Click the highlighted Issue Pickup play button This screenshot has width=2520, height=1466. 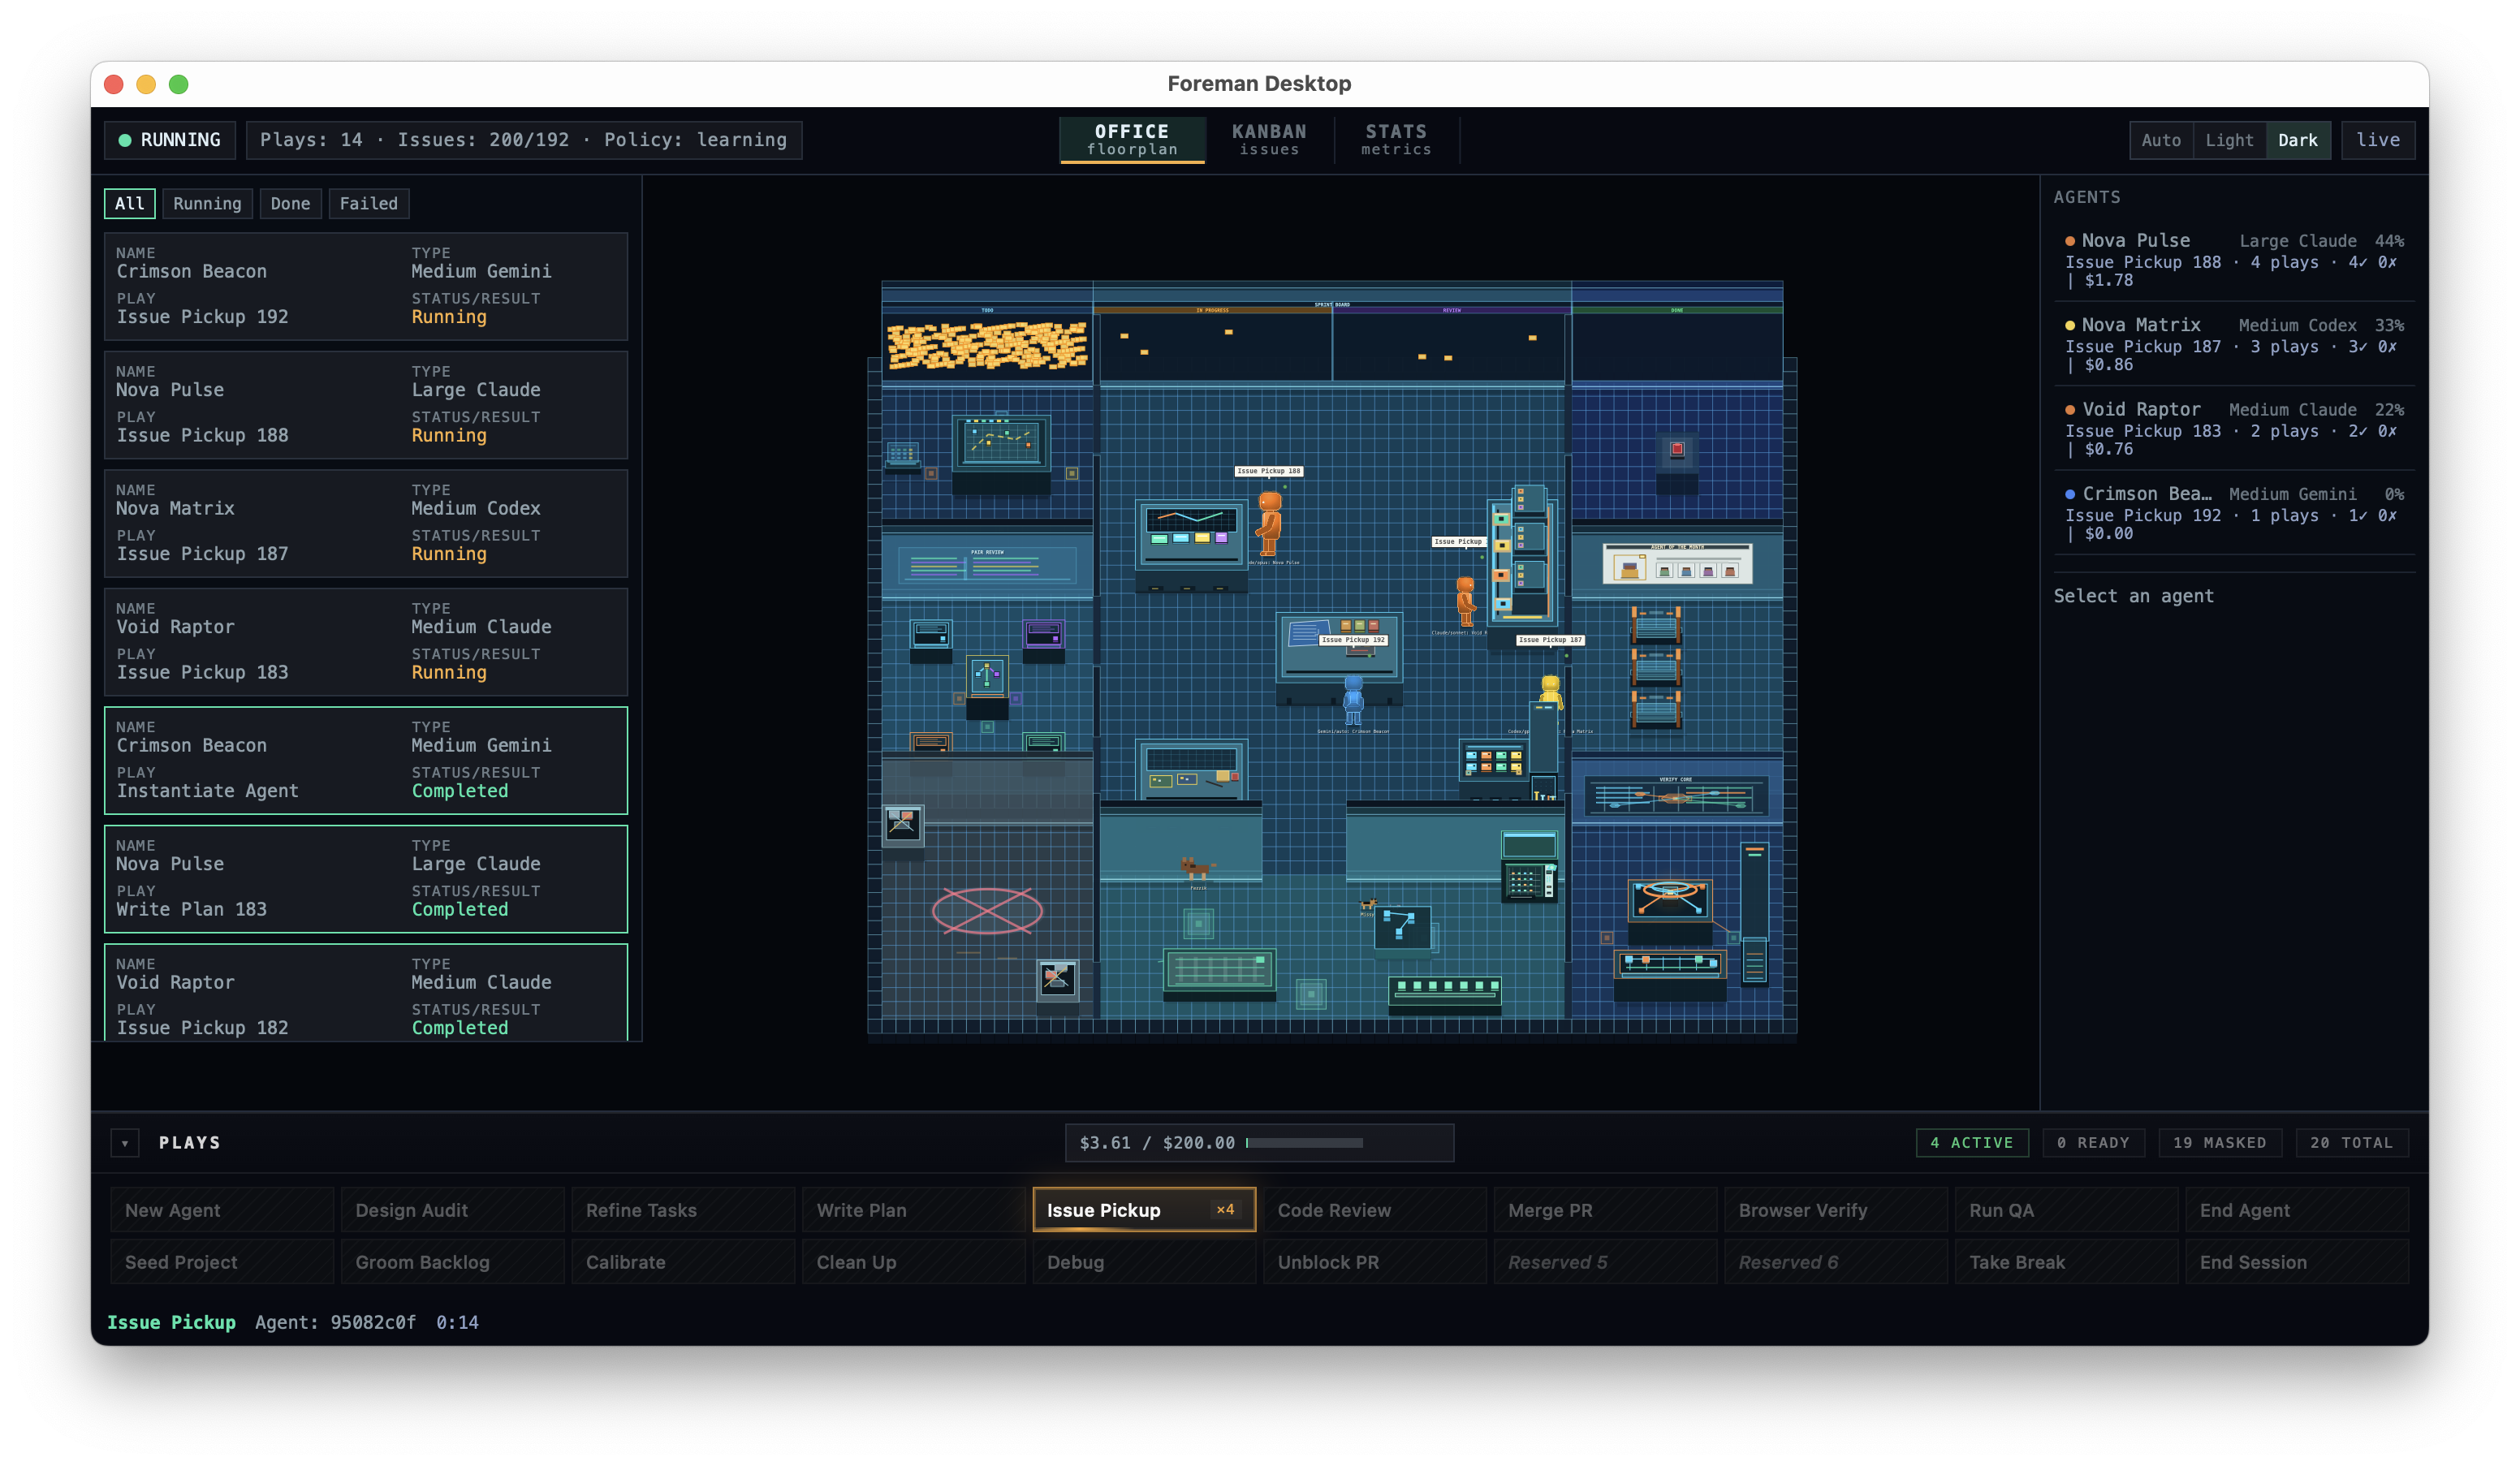click(x=1144, y=1209)
